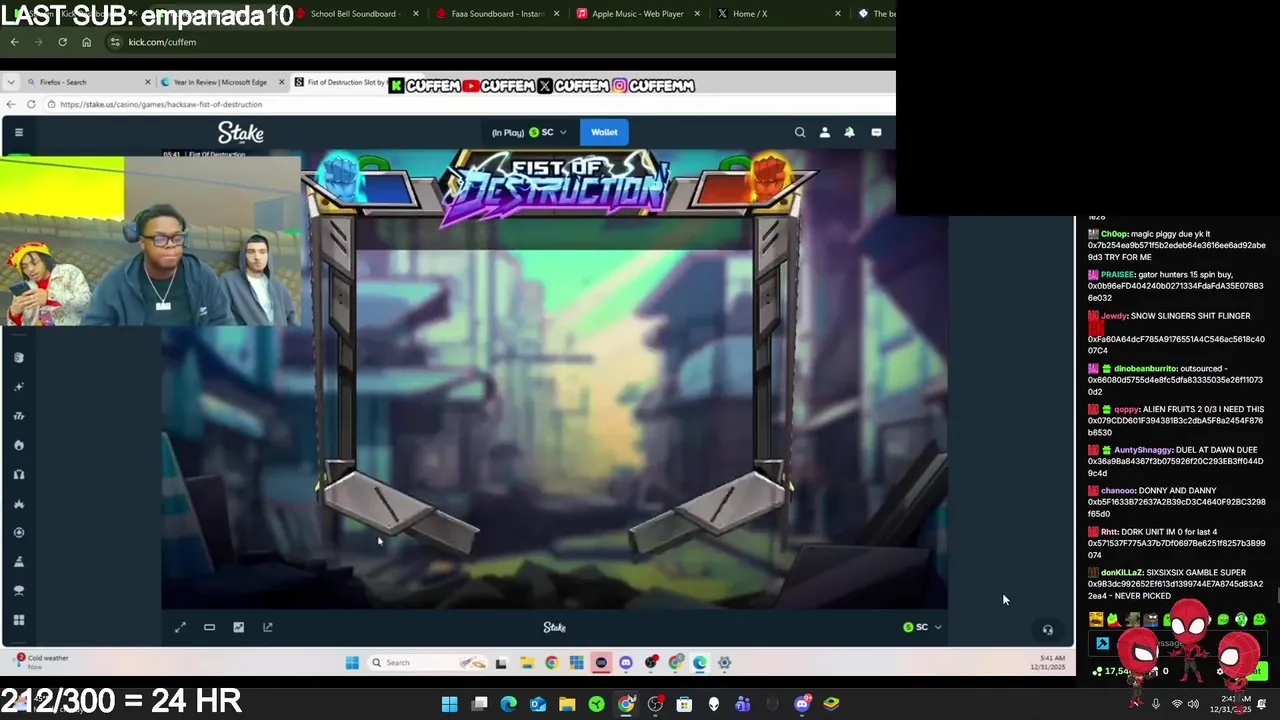
Task: Select the sparkle icon in Stake sidebar
Action: tap(19, 387)
